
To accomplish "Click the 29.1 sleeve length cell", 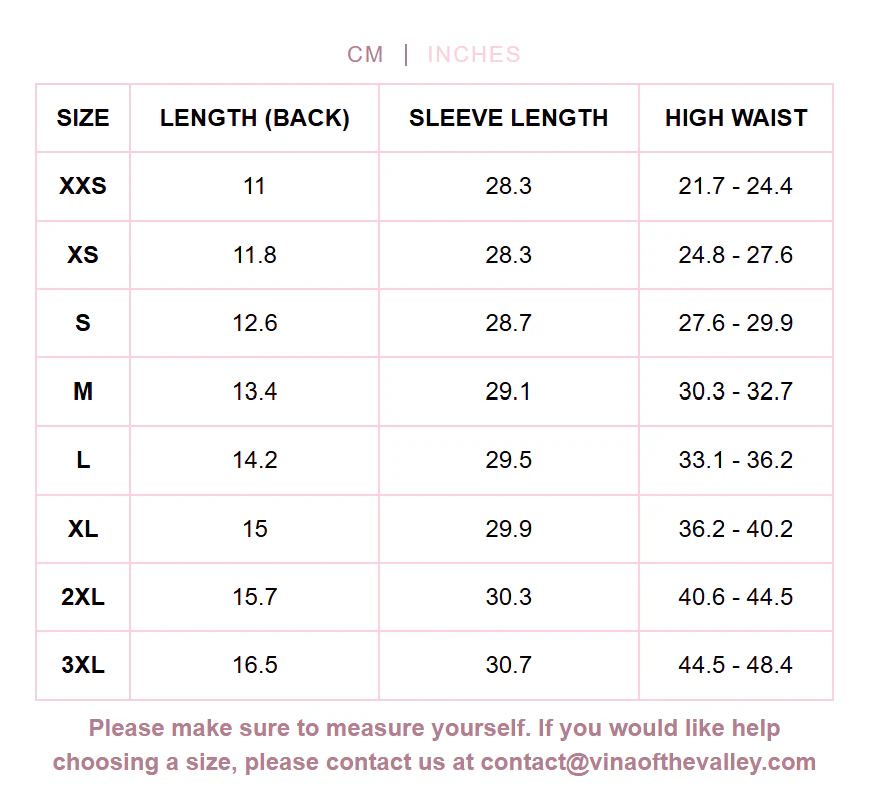I will click(508, 391).
